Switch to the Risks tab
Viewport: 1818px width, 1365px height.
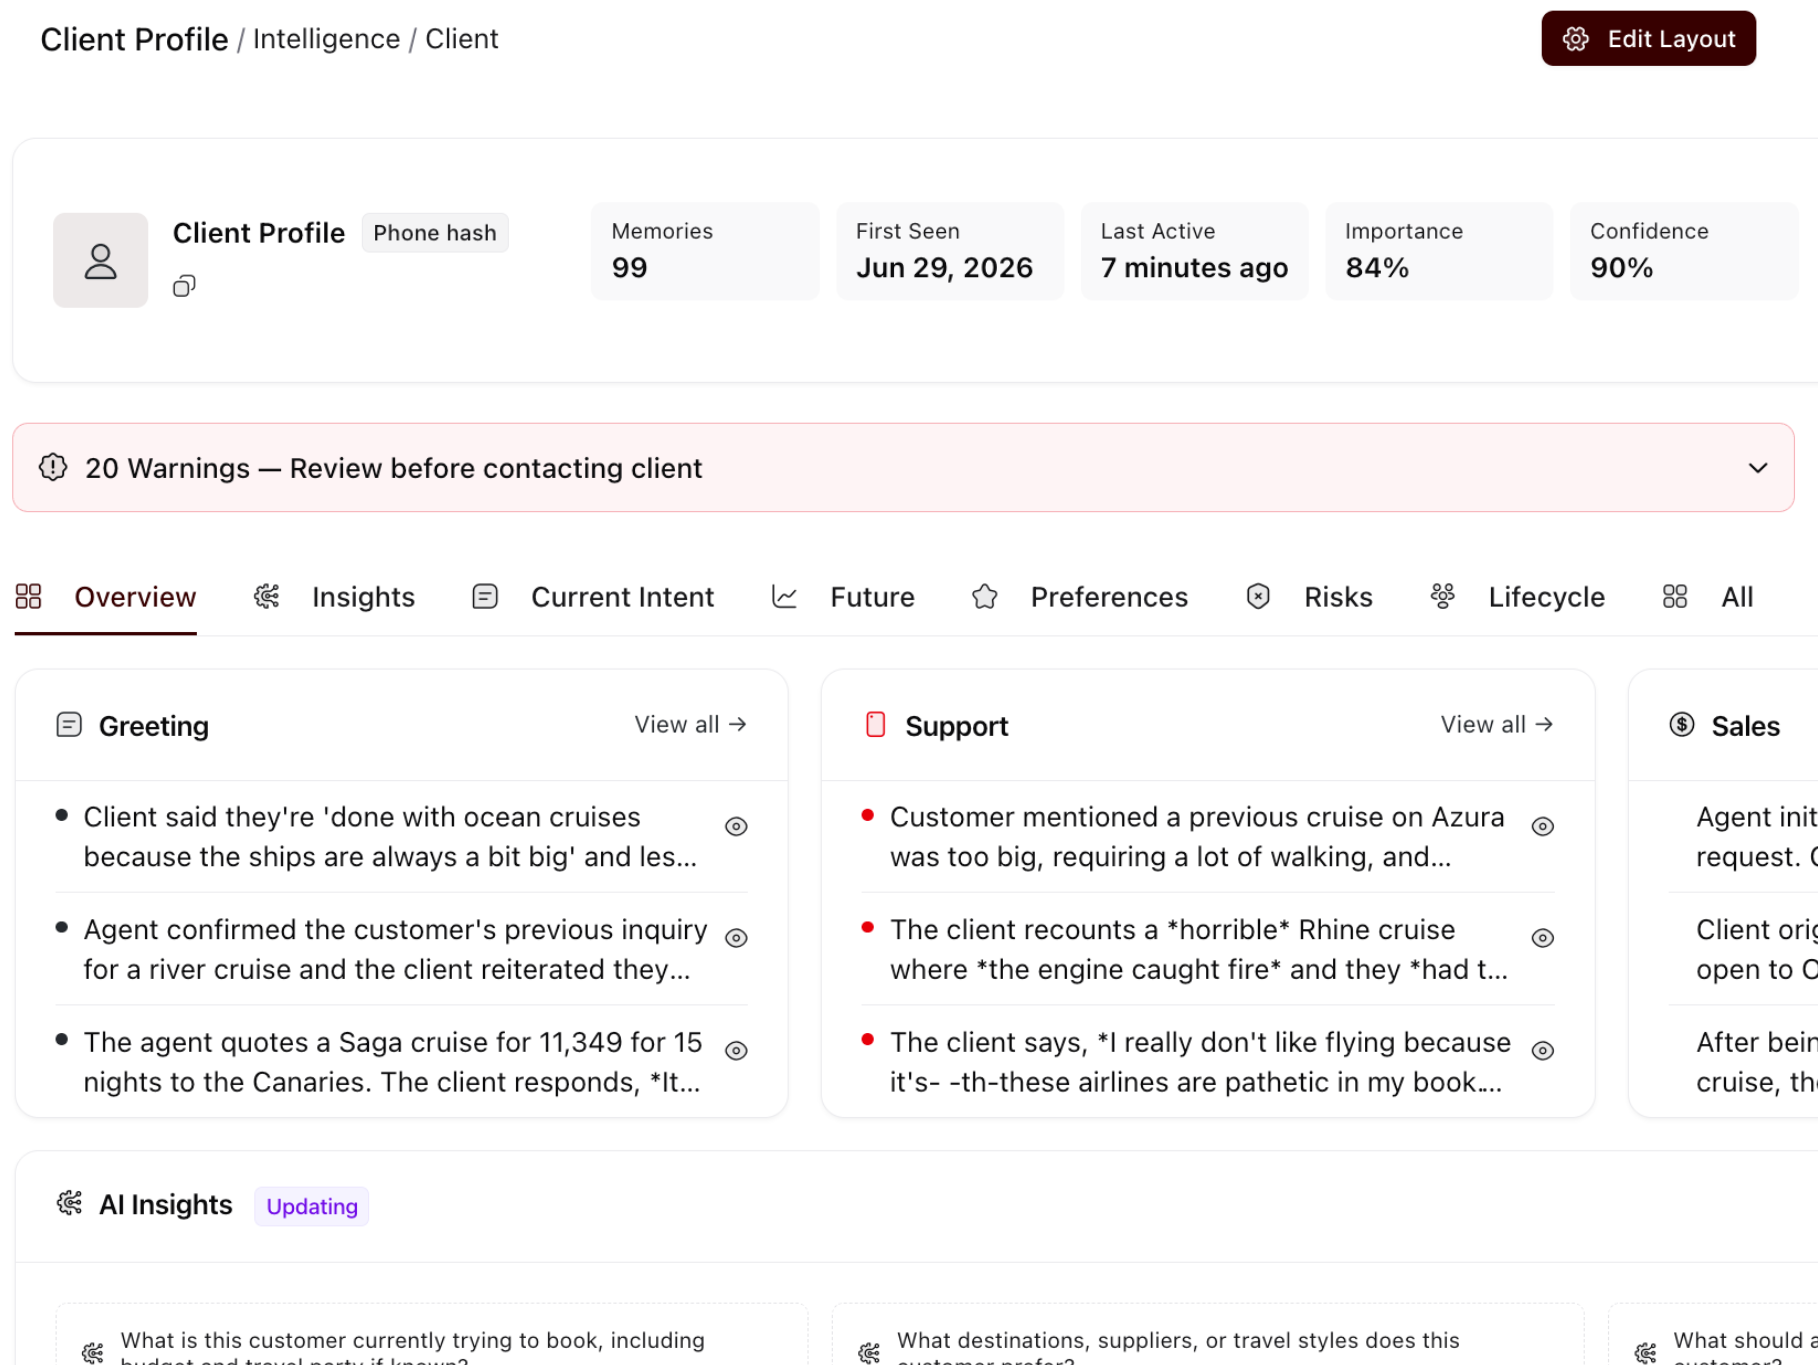[1309, 597]
